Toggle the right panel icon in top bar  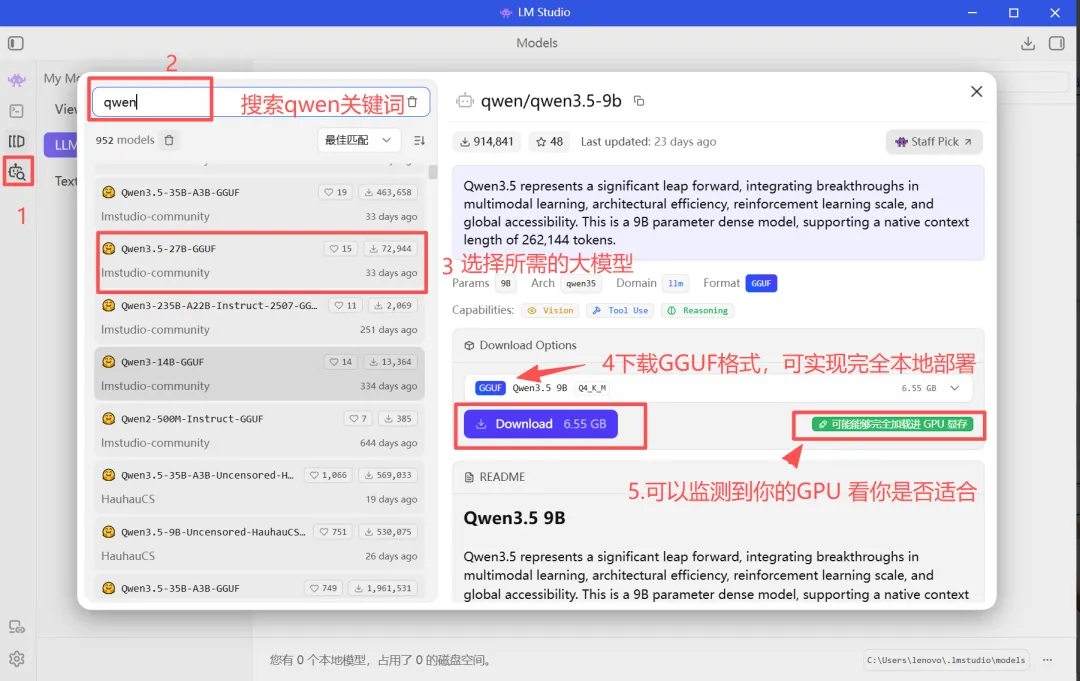(x=1057, y=43)
